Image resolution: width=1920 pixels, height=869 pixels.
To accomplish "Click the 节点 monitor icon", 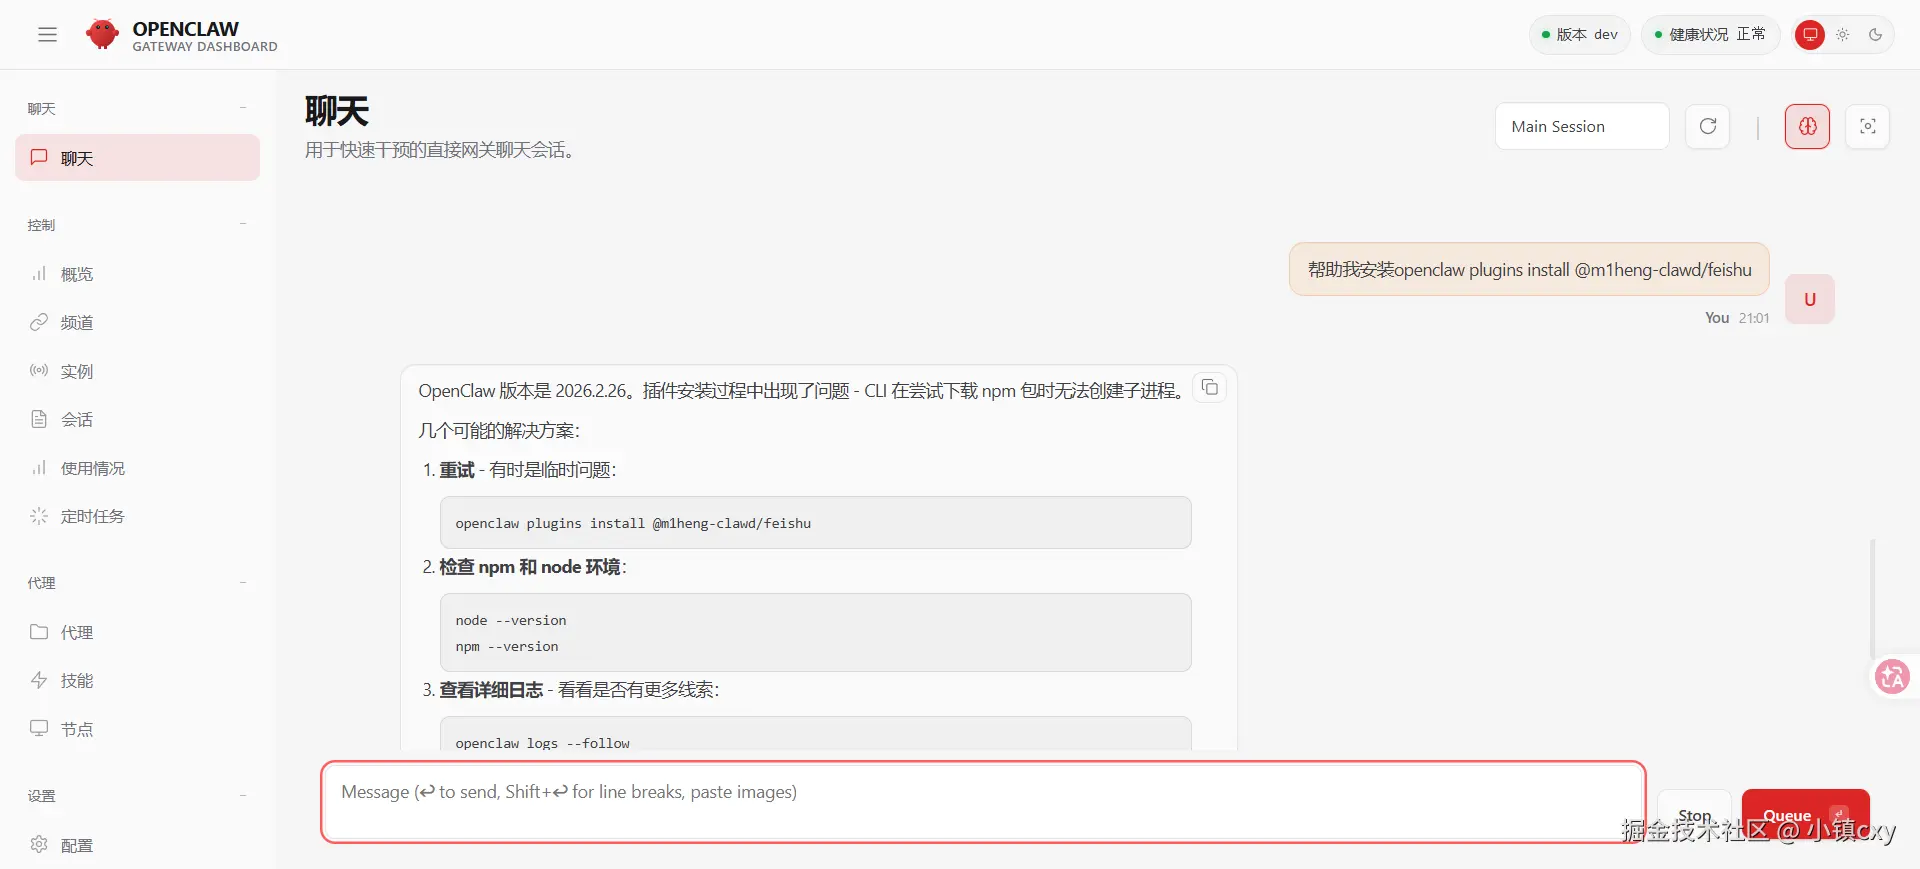I will [39, 728].
